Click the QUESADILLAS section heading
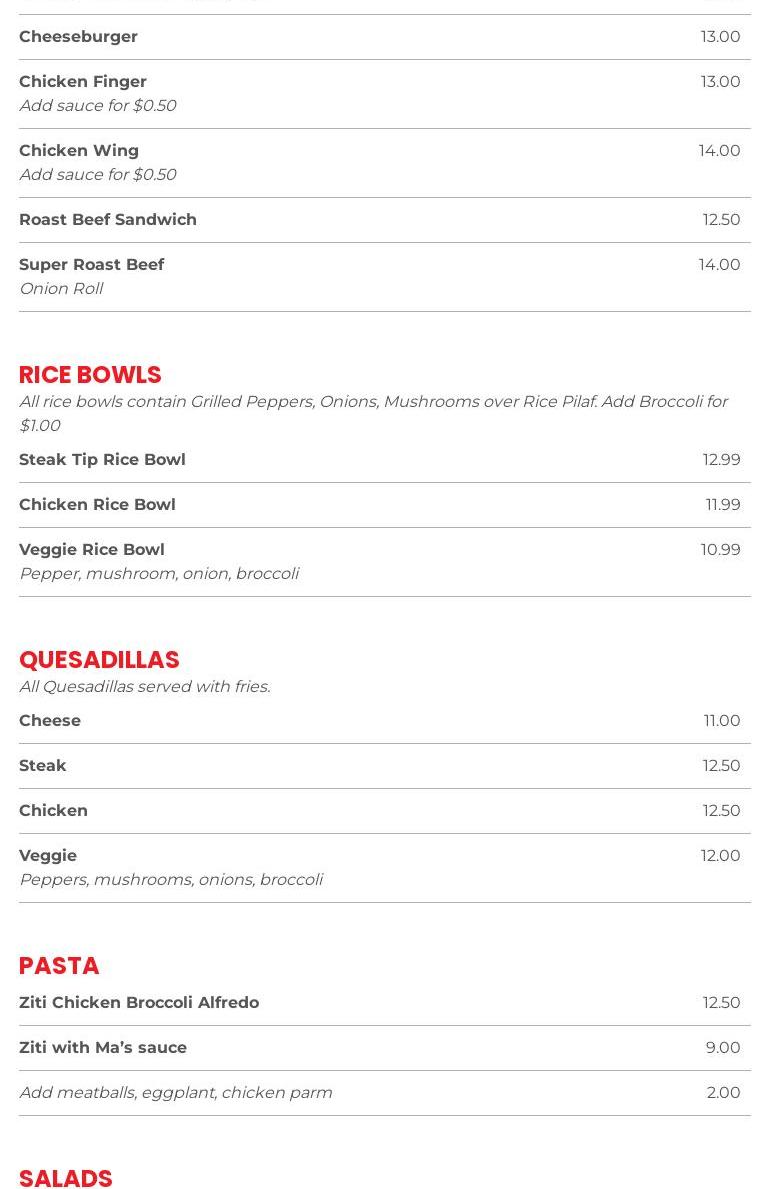This screenshot has height=1189, width=770. (x=99, y=660)
